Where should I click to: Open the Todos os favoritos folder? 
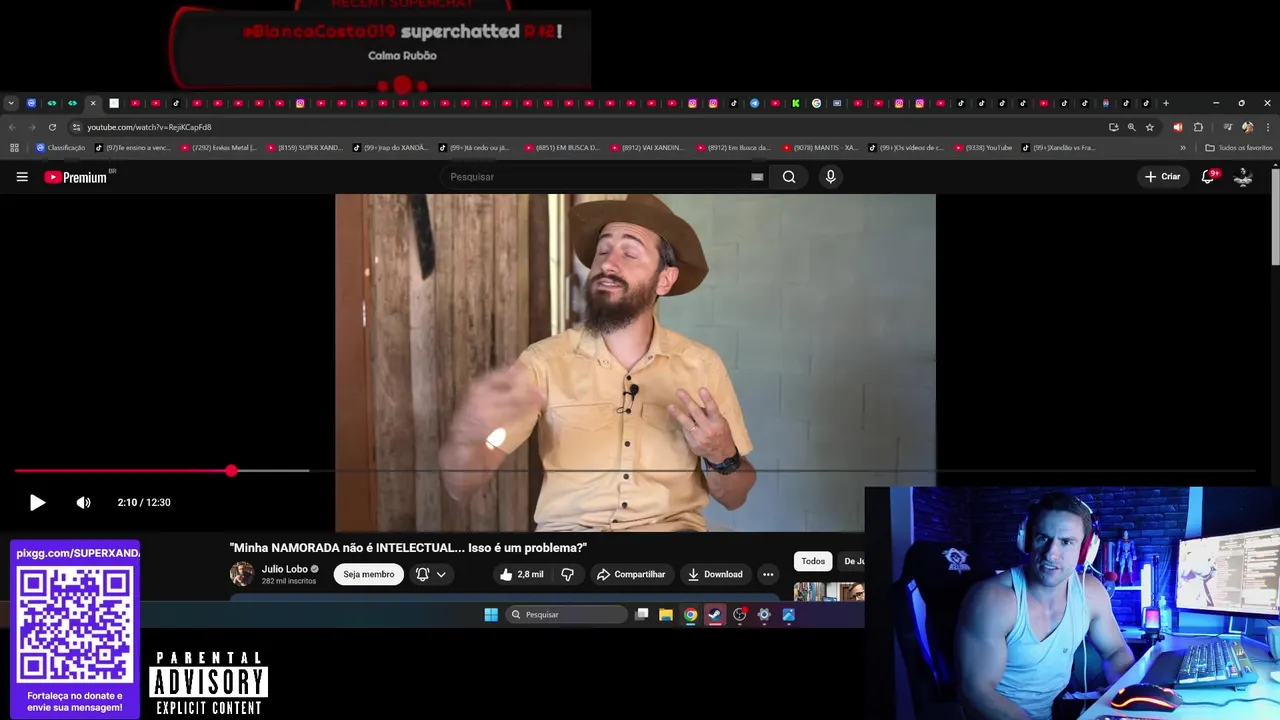1239,148
